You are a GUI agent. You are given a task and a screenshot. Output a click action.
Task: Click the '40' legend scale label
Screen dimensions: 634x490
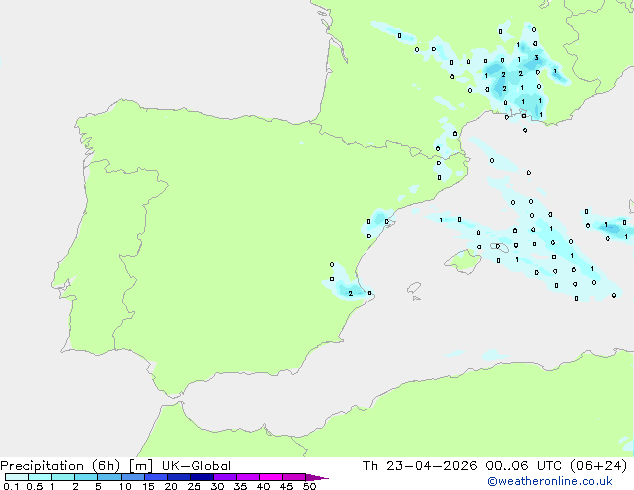tap(263, 486)
